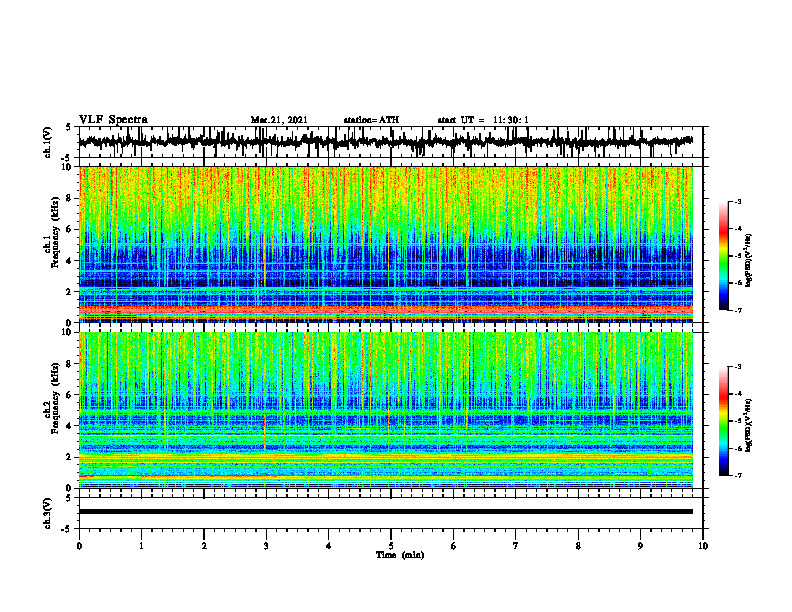
Task: Click the "10" label ending the time axis
Action: coord(703,546)
